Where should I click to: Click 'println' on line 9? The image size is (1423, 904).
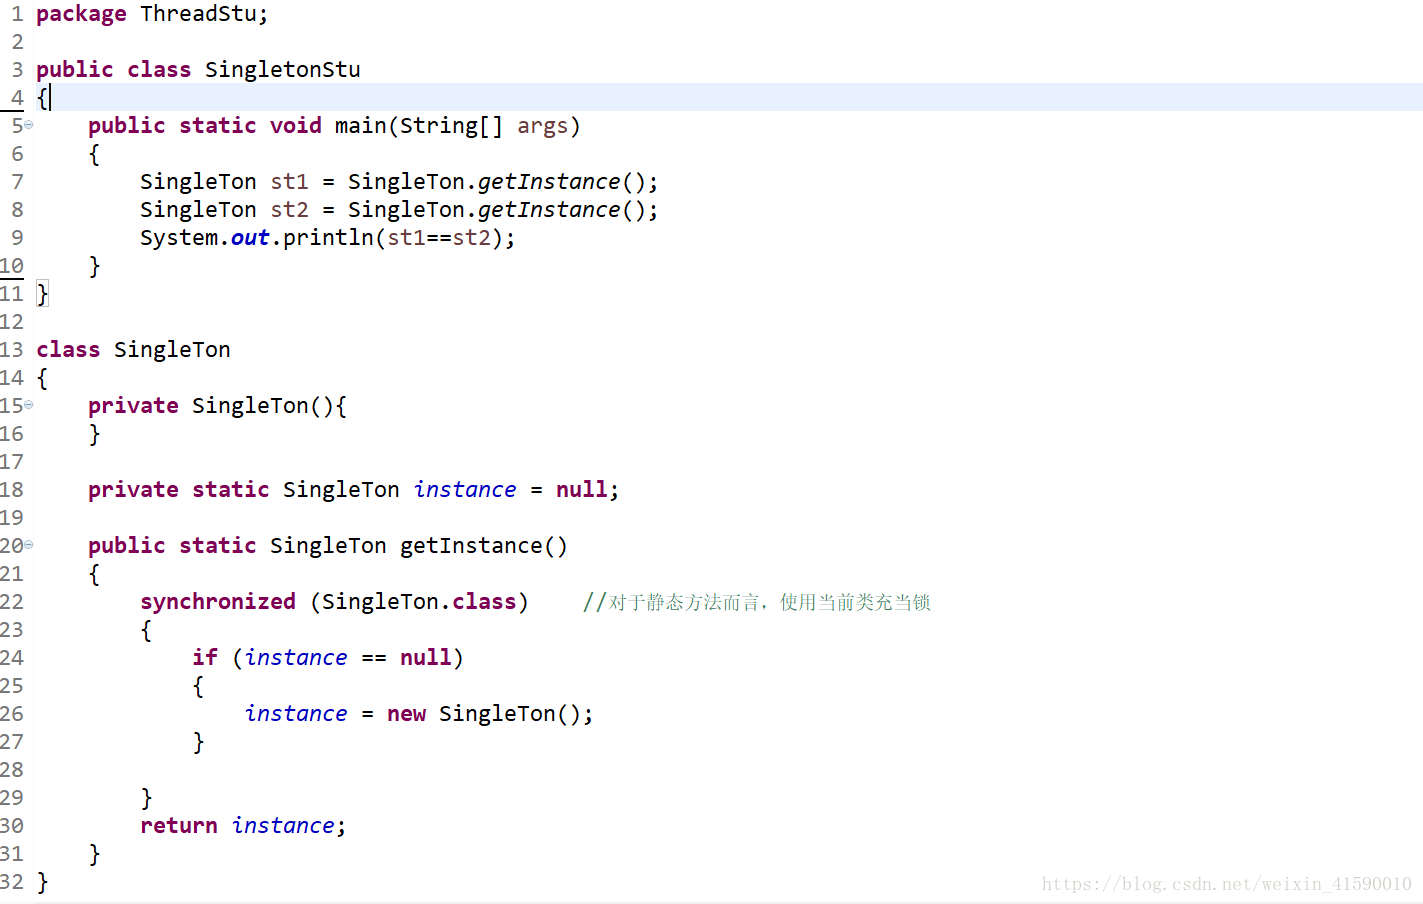coord(328,238)
